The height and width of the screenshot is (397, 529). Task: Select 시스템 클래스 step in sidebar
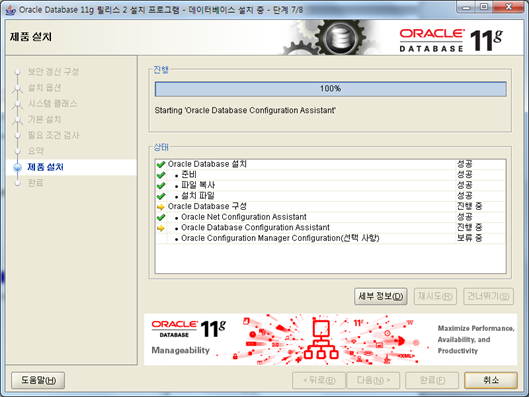click(52, 104)
